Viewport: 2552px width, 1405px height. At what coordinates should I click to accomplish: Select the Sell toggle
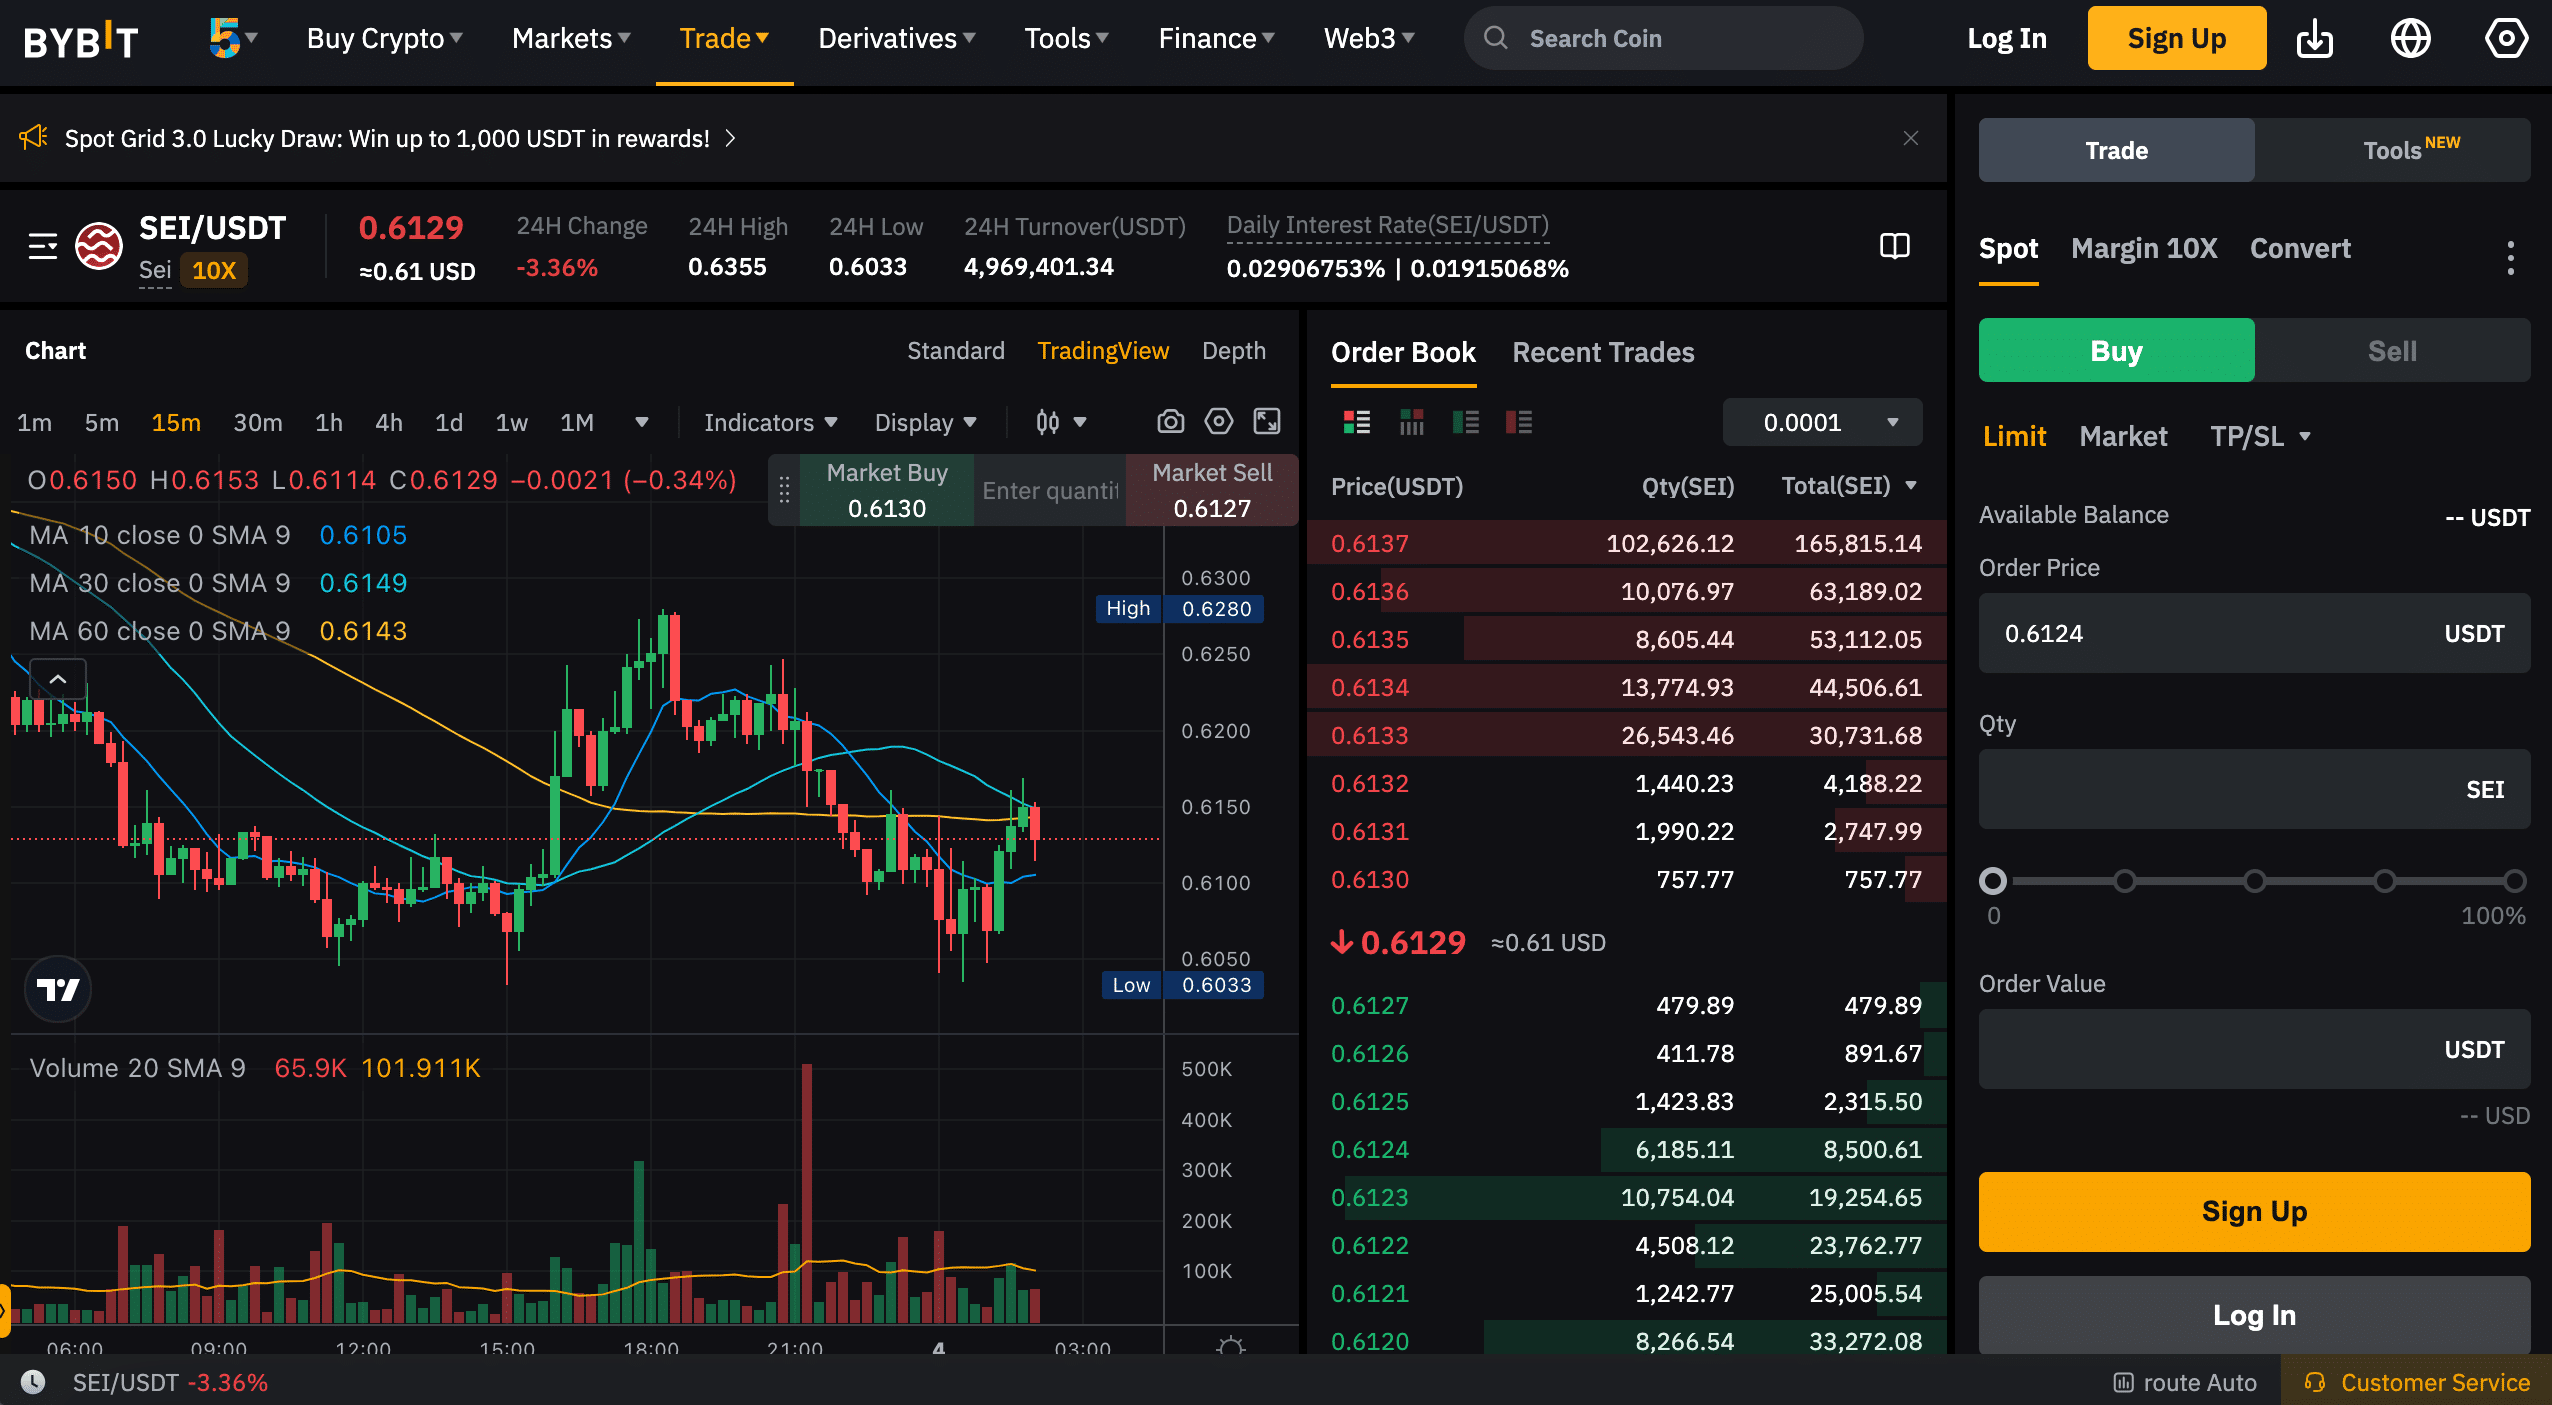pos(2392,350)
